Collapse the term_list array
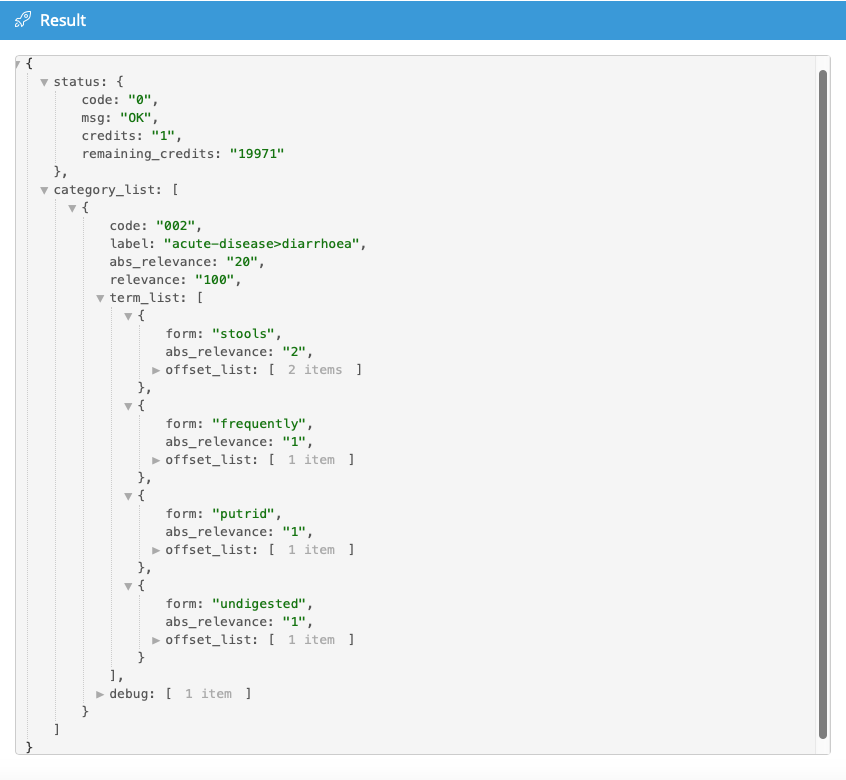The height and width of the screenshot is (780, 846). (x=100, y=297)
